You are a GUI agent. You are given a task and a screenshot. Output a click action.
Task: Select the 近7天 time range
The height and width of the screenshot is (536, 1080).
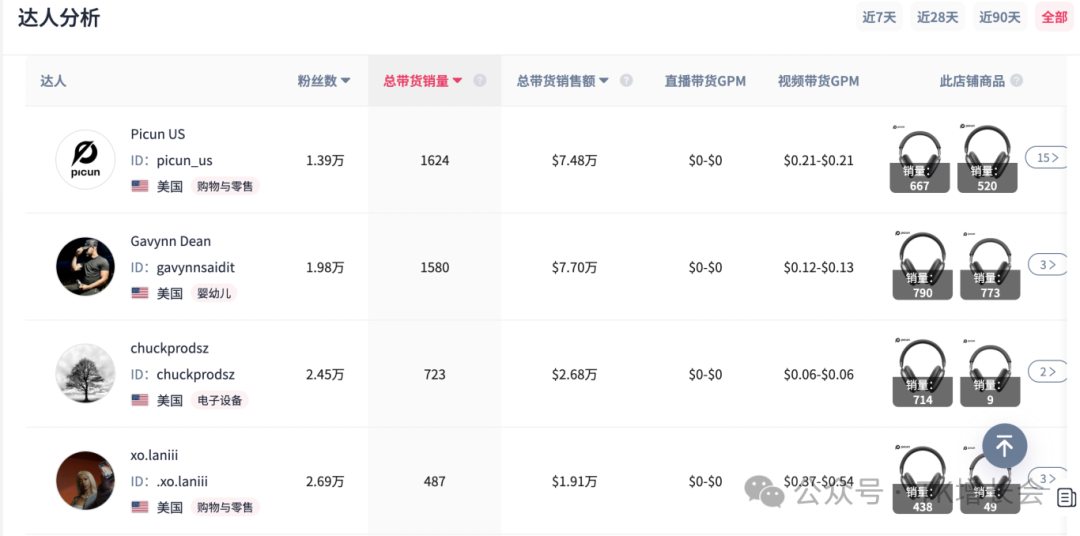[x=879, y=17]
